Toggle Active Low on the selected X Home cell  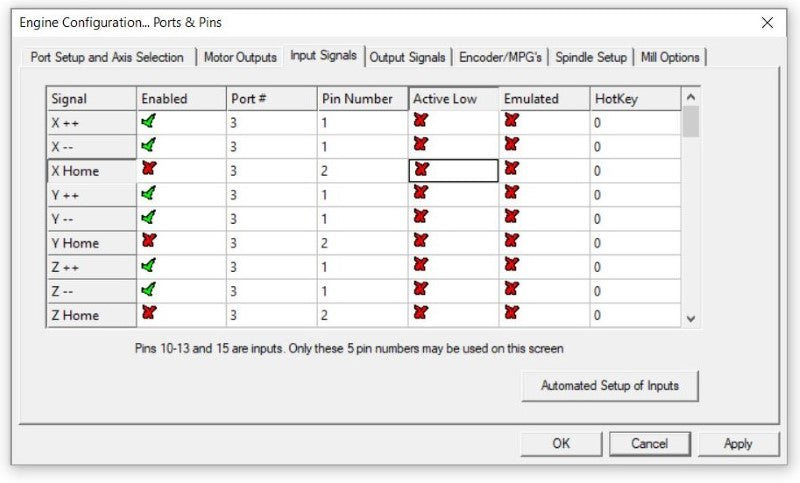pyautogui.click(x=421, y=170)
